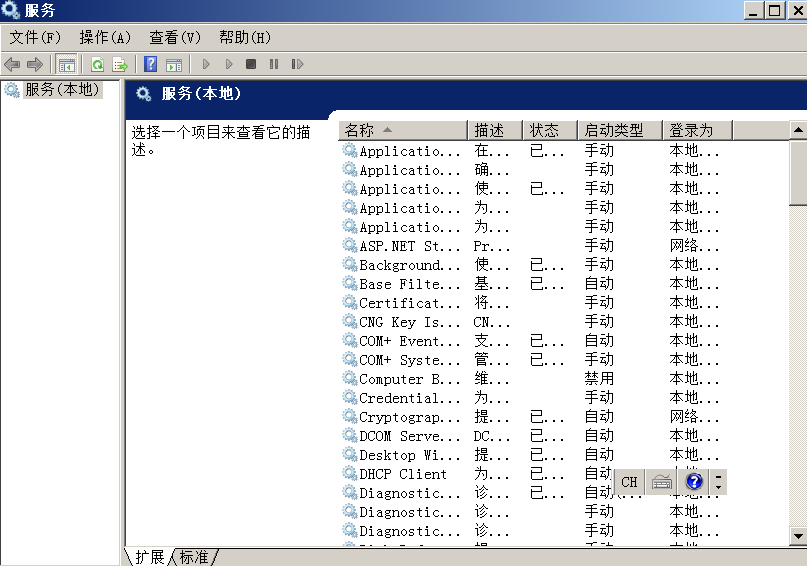
Task: Sort services by the 名称 column header
Action: (402, 130)
